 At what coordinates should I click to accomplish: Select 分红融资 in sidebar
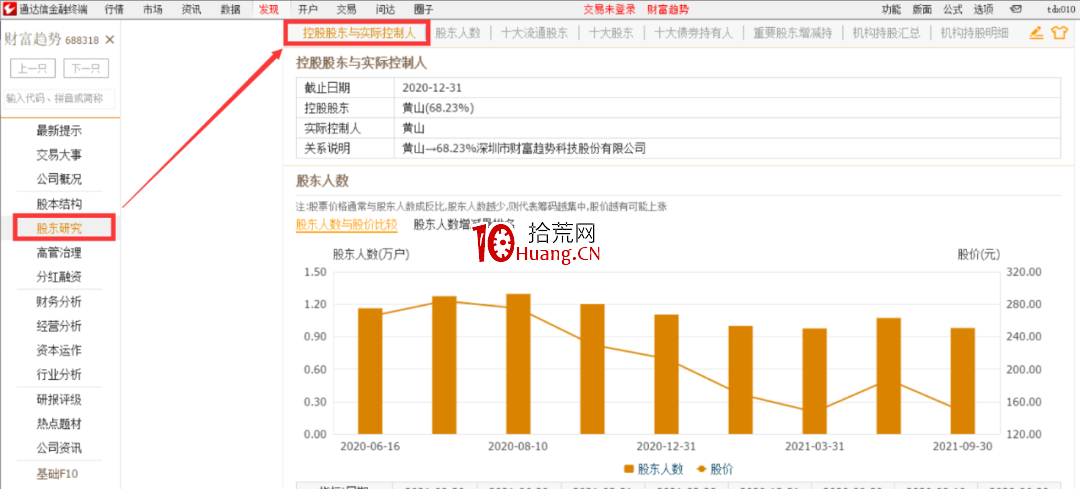point(59,277)
